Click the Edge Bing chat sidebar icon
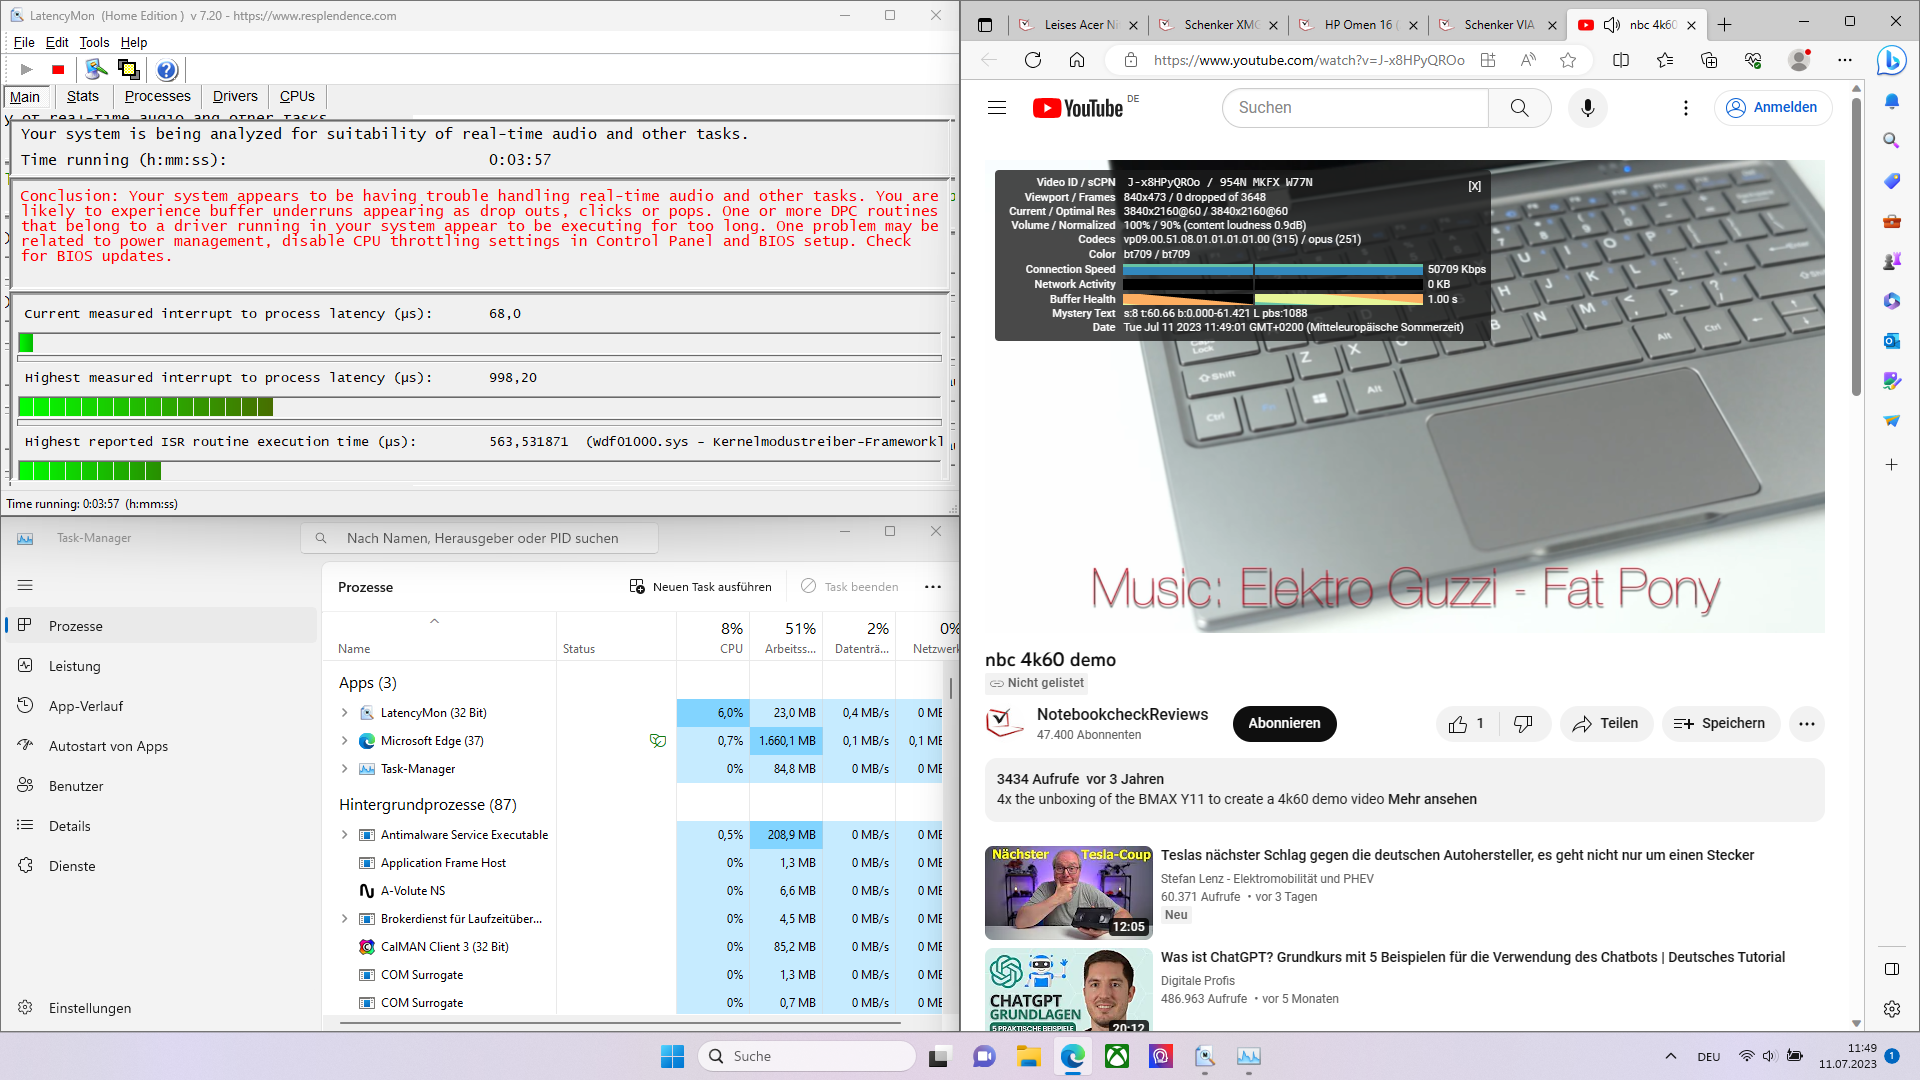 [x=1891, y=61]
